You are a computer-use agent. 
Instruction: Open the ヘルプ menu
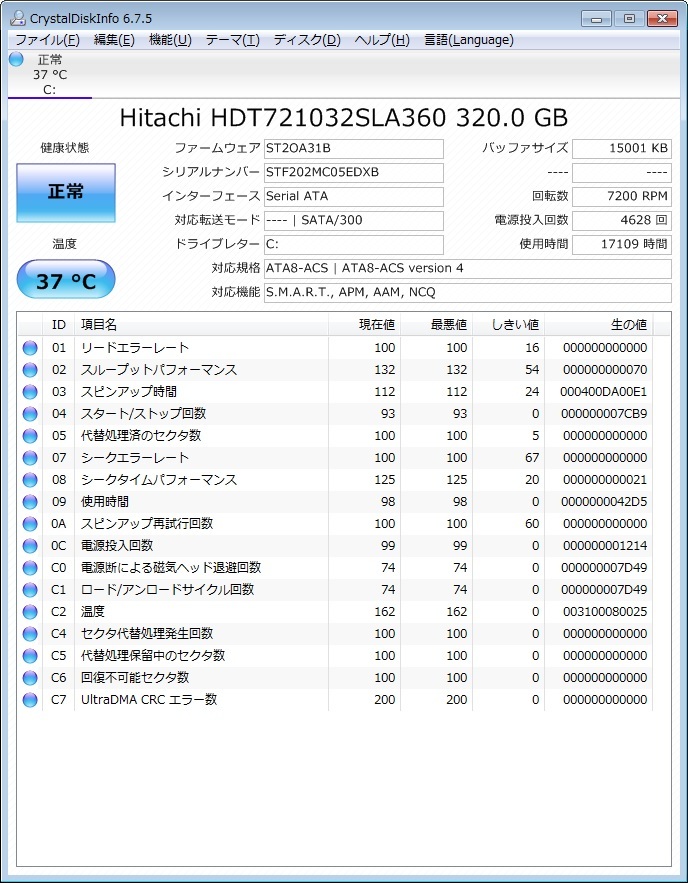(382, 39)
